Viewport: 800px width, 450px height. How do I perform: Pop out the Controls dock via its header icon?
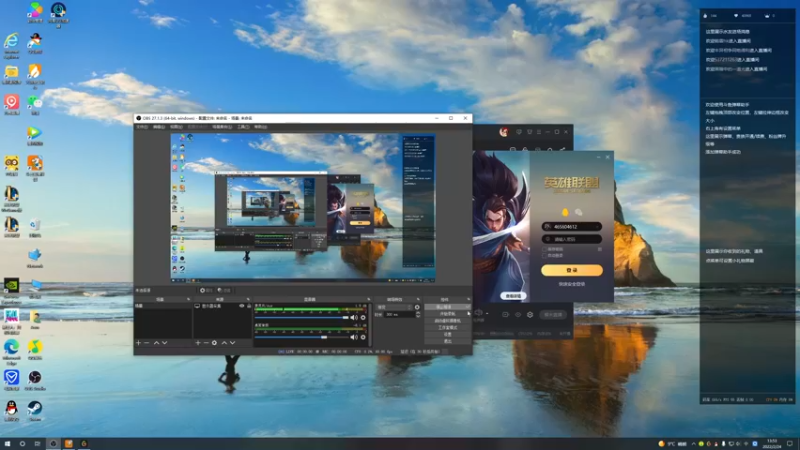click(467, 299)
